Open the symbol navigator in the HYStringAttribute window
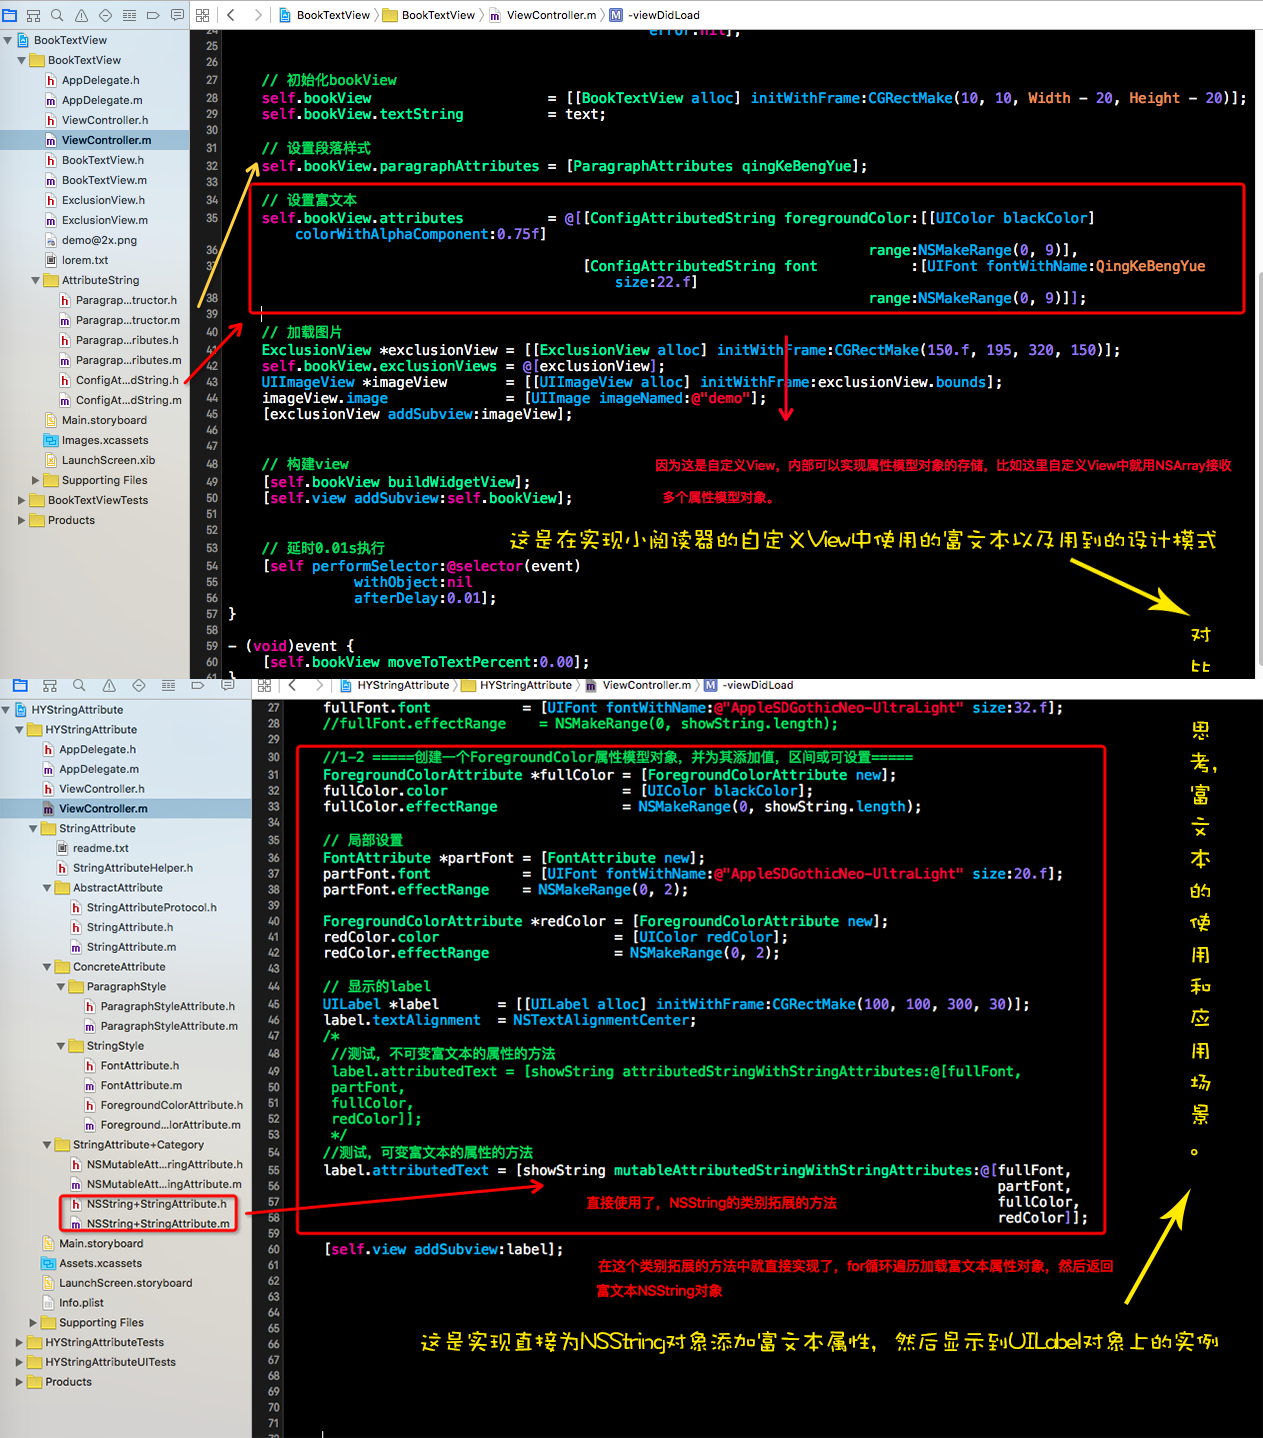 click(49, 686)
